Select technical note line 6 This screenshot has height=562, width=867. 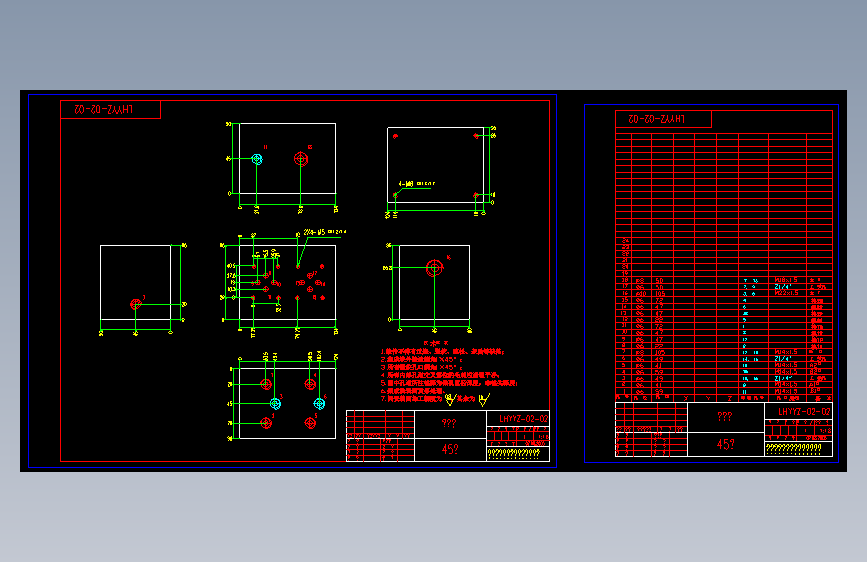(x=412, y=391)
